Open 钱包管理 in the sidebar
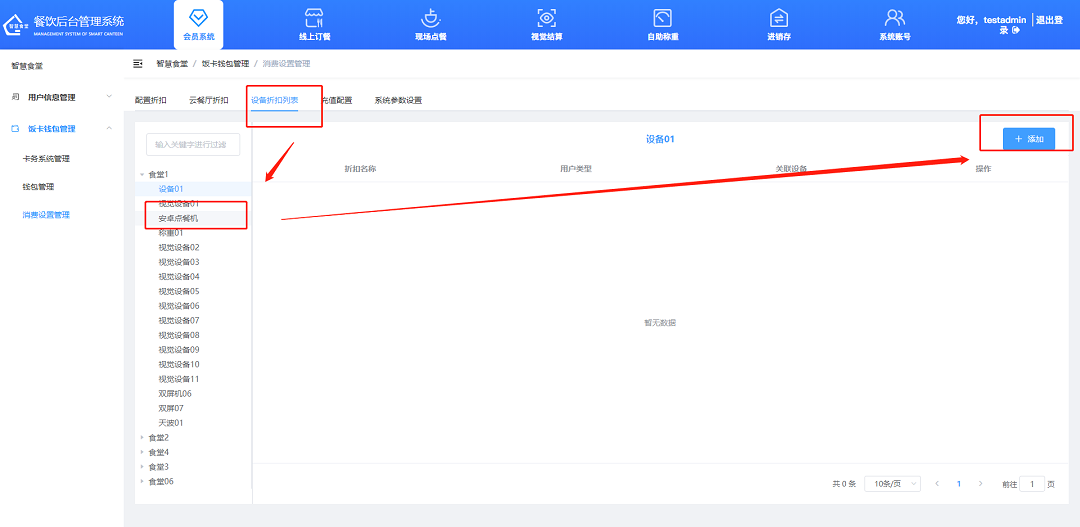1080x527 pixels. pyautogui.click(x=38, y=186)
